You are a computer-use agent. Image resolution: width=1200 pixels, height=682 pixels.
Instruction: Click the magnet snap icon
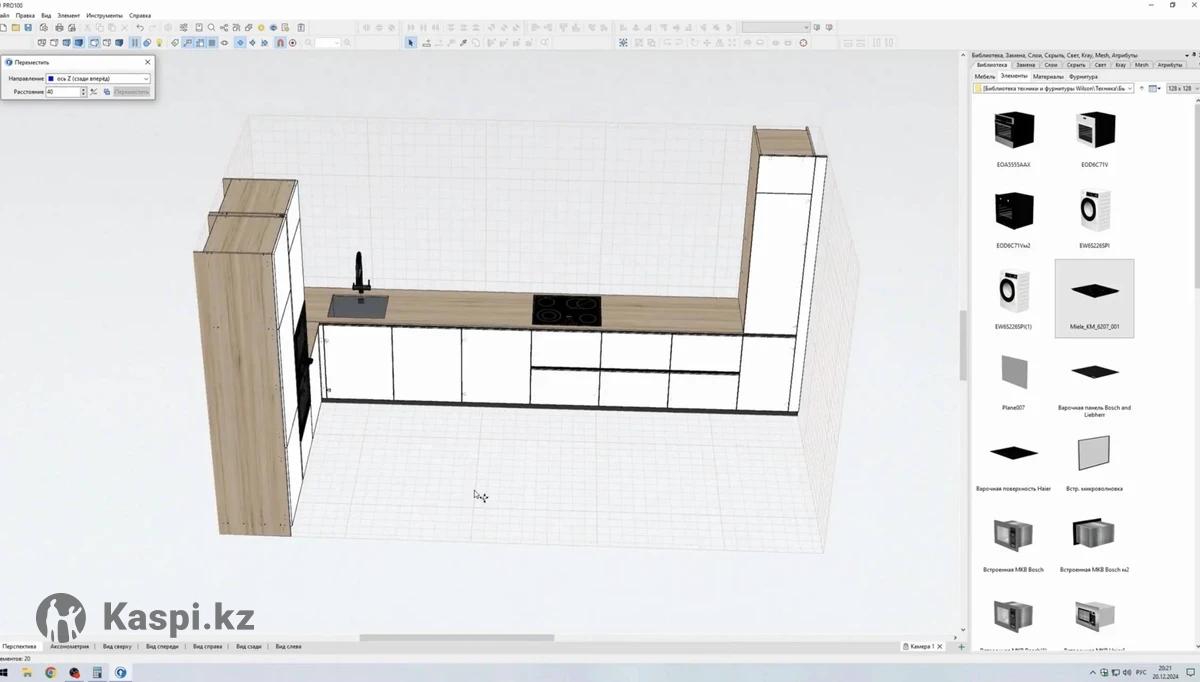click(280, 43)
